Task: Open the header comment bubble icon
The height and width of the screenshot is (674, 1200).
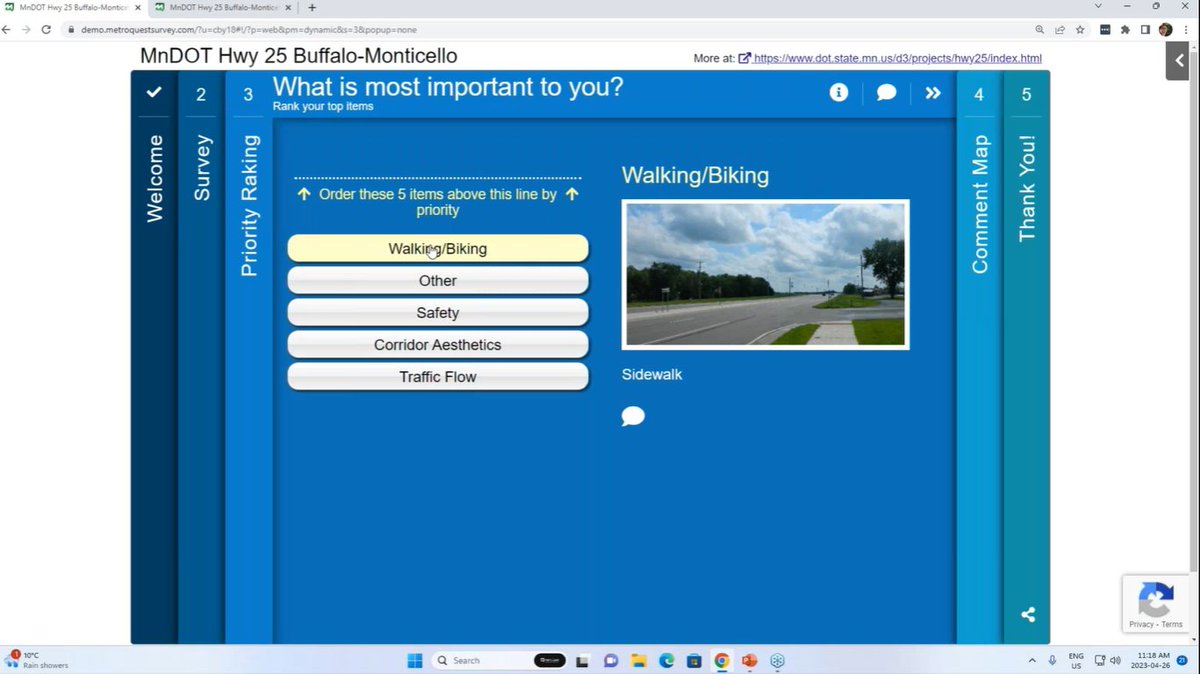Action: coord(887,93)
